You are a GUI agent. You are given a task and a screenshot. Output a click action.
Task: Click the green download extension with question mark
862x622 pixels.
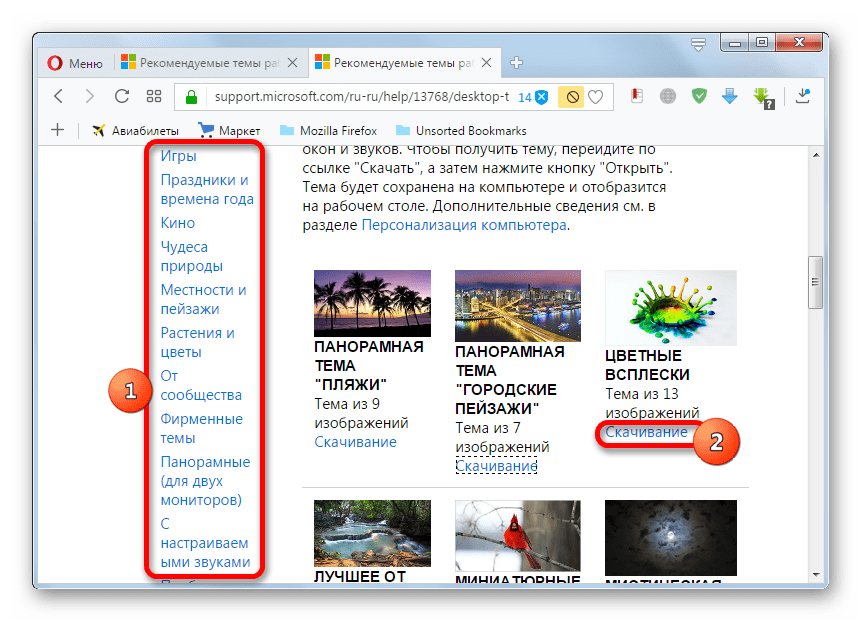point(764,98)
